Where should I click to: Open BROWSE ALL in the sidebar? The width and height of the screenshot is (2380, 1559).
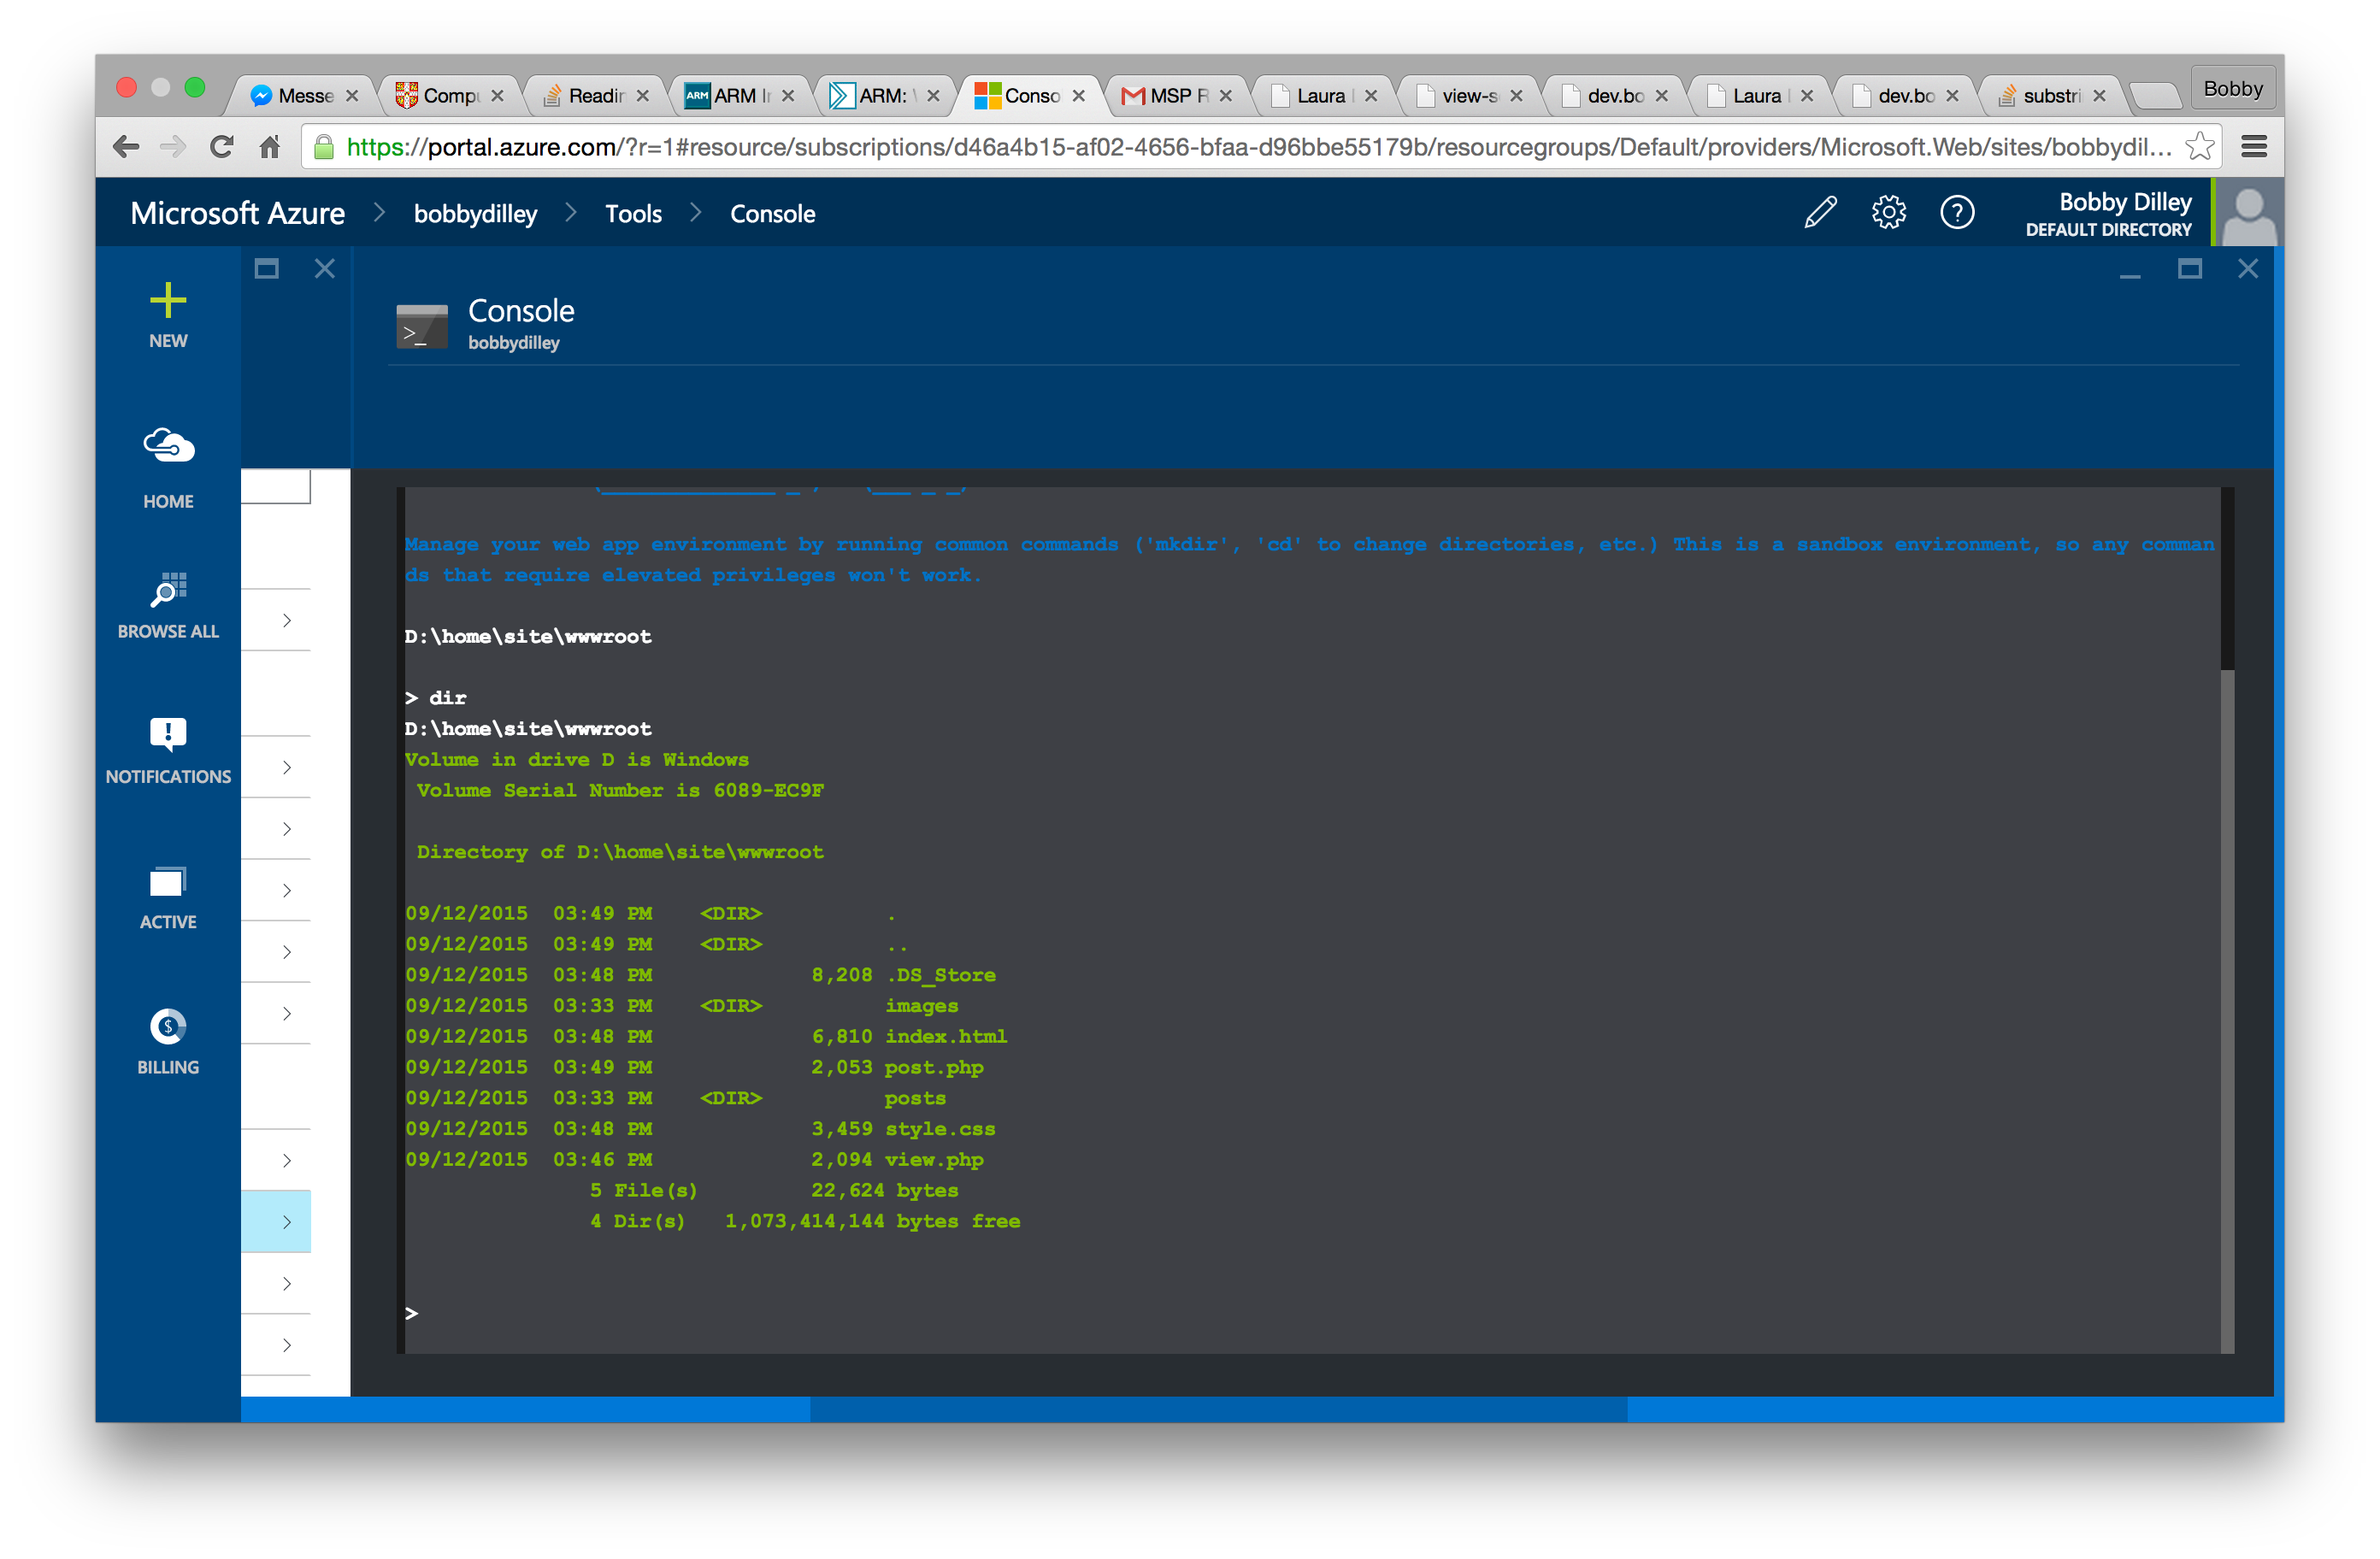coord(168,606)
